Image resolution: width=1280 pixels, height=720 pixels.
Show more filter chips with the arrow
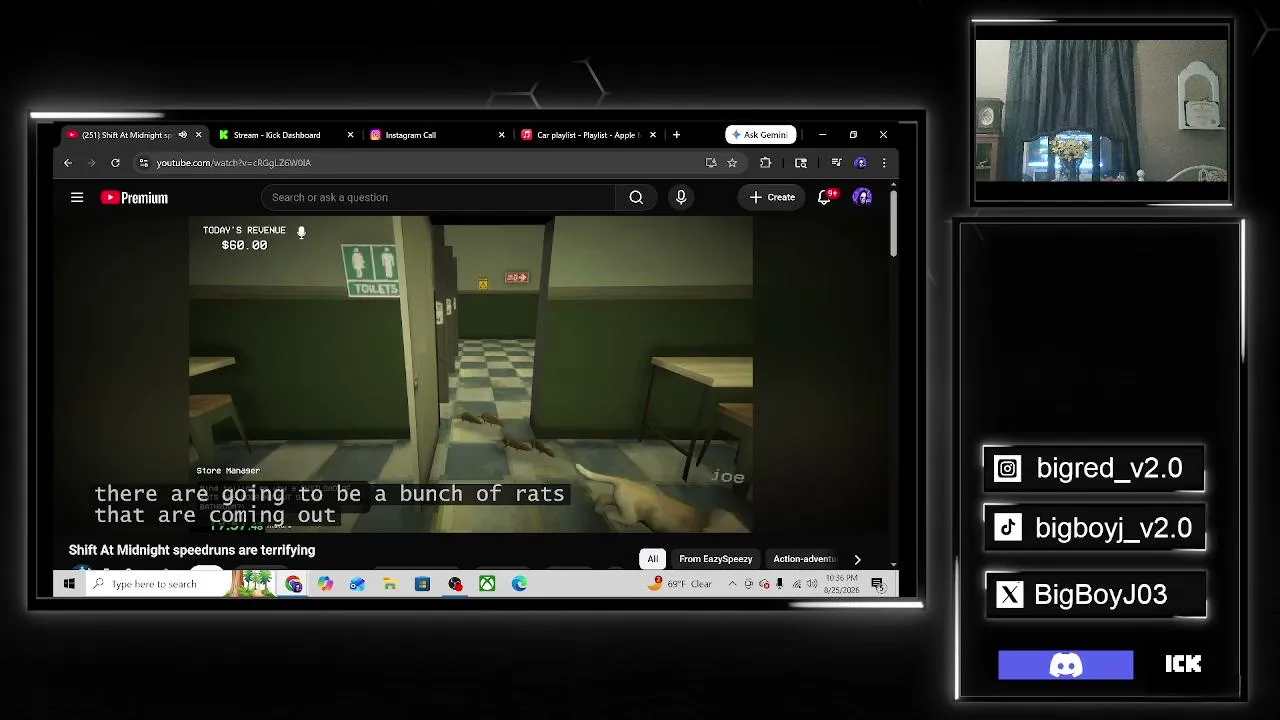tap(857, 559)
